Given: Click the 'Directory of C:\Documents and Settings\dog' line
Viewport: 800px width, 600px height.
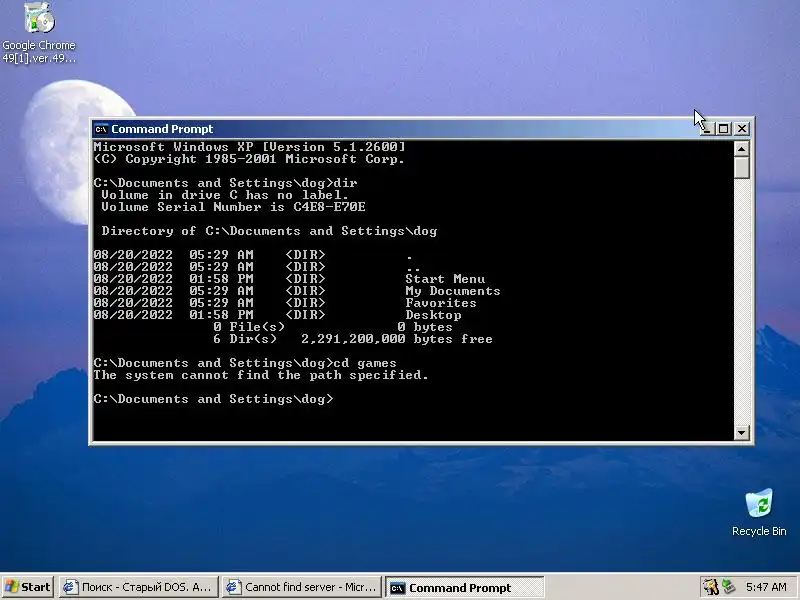Looking at the screenshot, I should (269, 231).
